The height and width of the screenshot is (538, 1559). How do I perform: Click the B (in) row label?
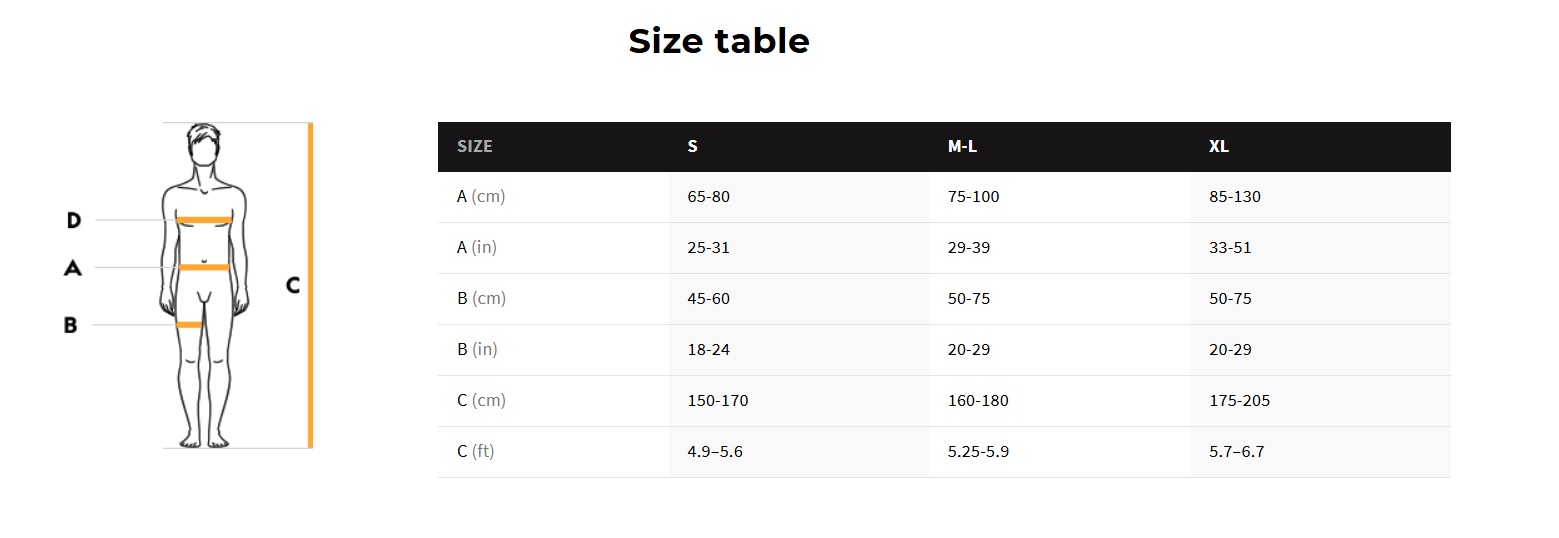tap(477, 350)
